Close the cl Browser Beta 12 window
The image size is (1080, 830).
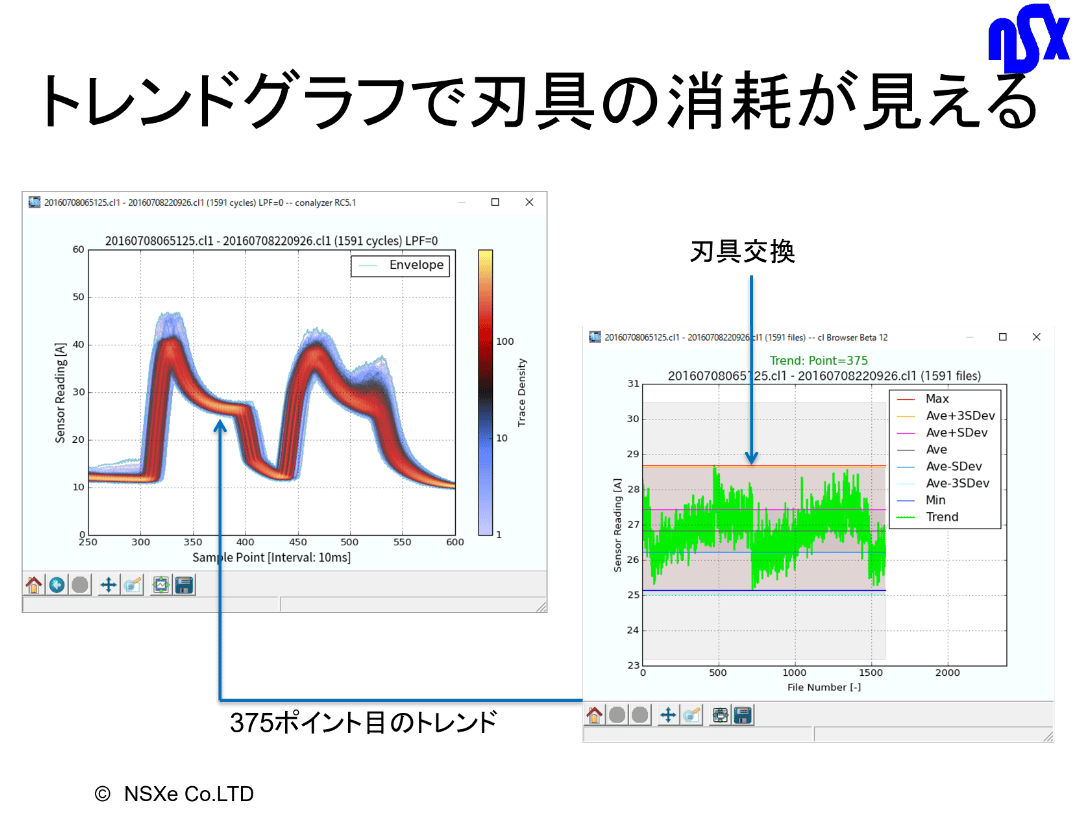click(1036, 337)
